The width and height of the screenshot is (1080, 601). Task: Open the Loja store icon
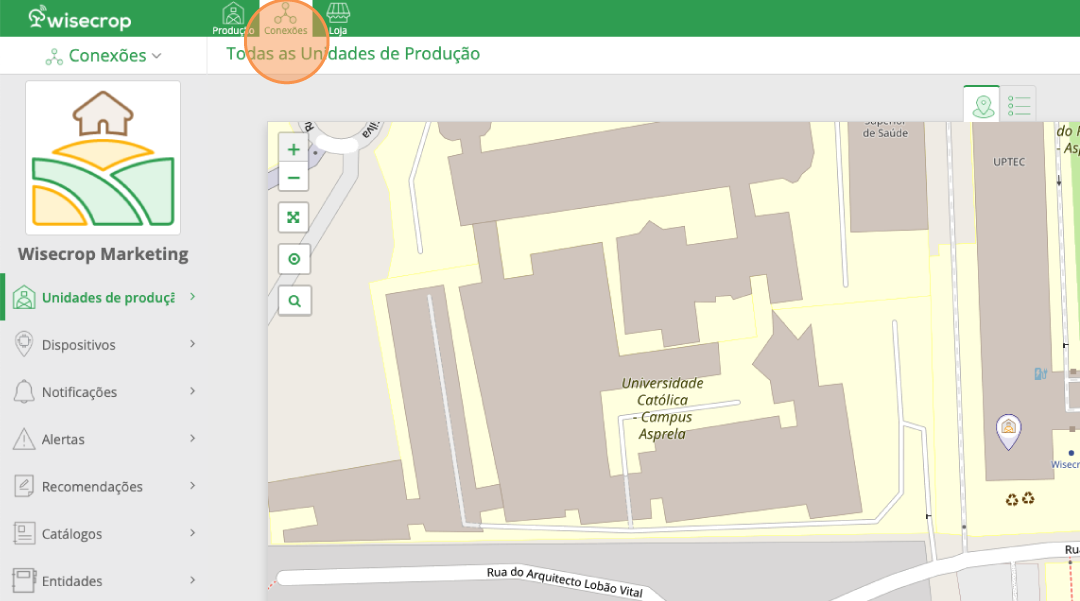[x=338, y=18]
